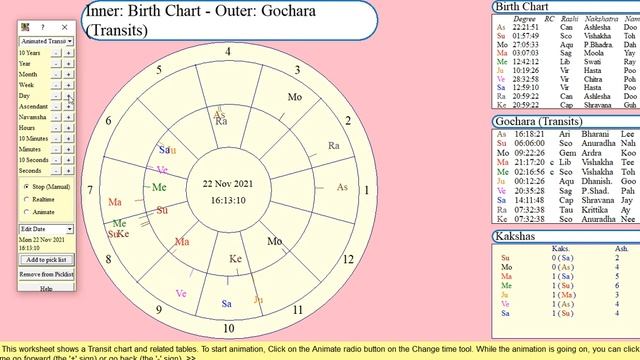Select Animate radio button
Viewport: 640px width, 360px height.
click(27, 212)
